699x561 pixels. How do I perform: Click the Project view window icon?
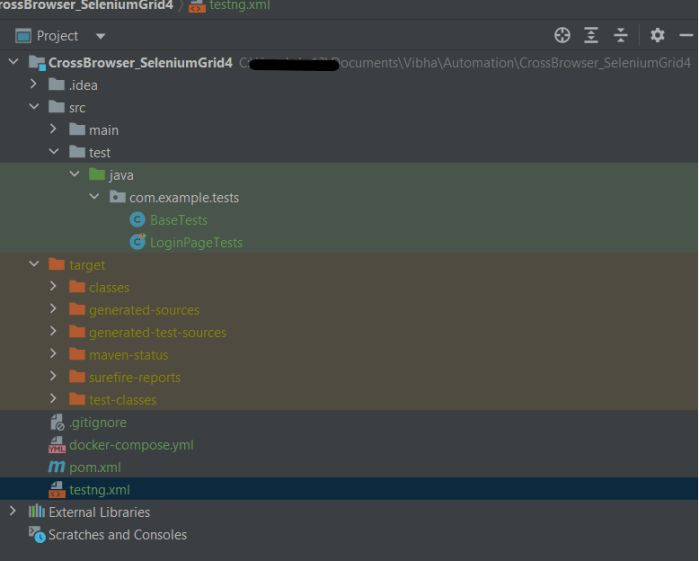pos(23,36)
